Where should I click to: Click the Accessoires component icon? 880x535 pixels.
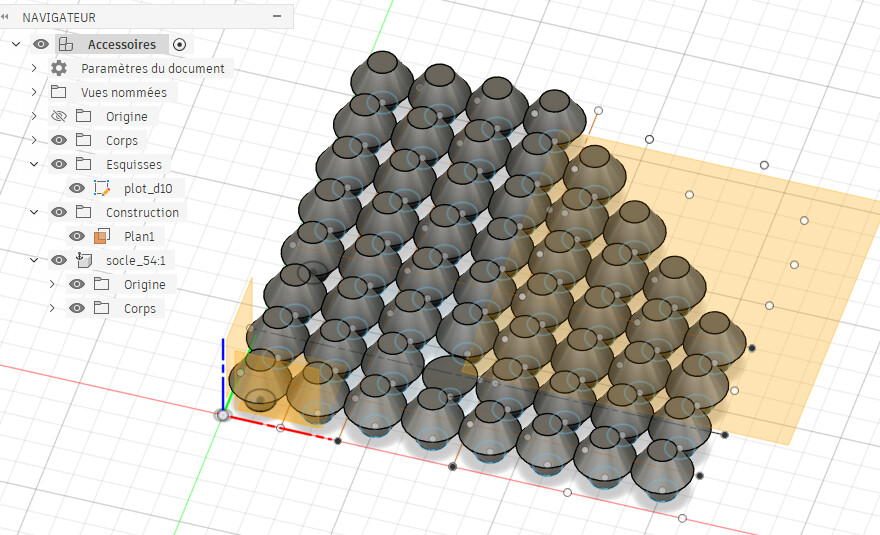pos(66,44)
